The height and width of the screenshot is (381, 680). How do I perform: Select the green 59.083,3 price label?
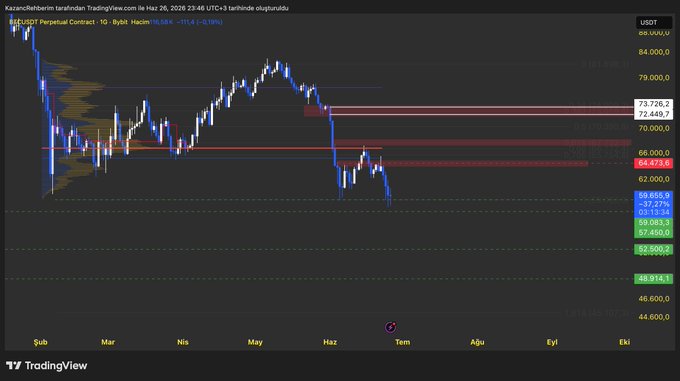[653, 223]
